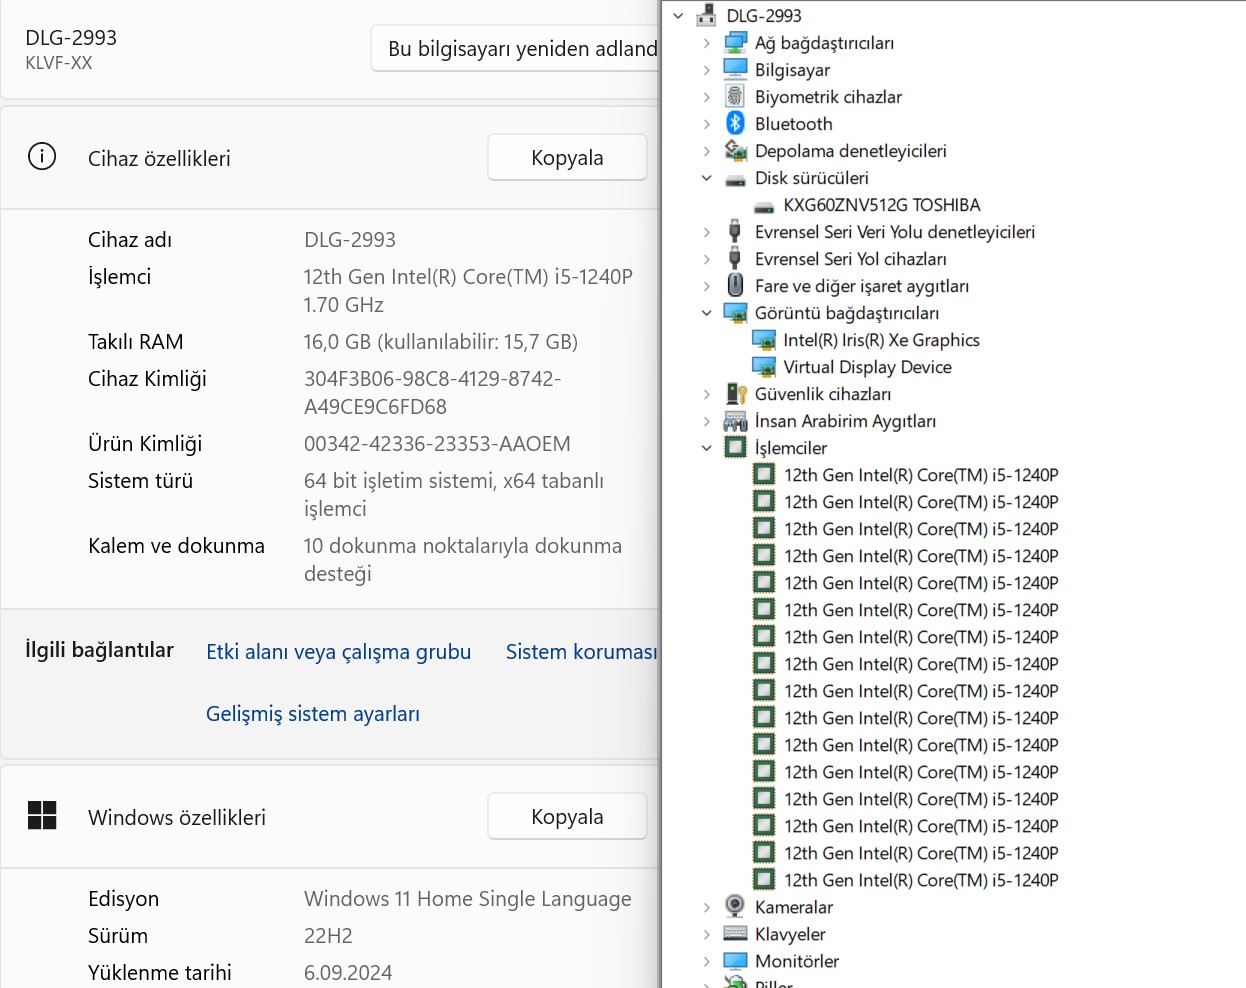Click the device ID value starting 304F3B06
Viewport: 1246px width, 988px height.
[432, 392]
